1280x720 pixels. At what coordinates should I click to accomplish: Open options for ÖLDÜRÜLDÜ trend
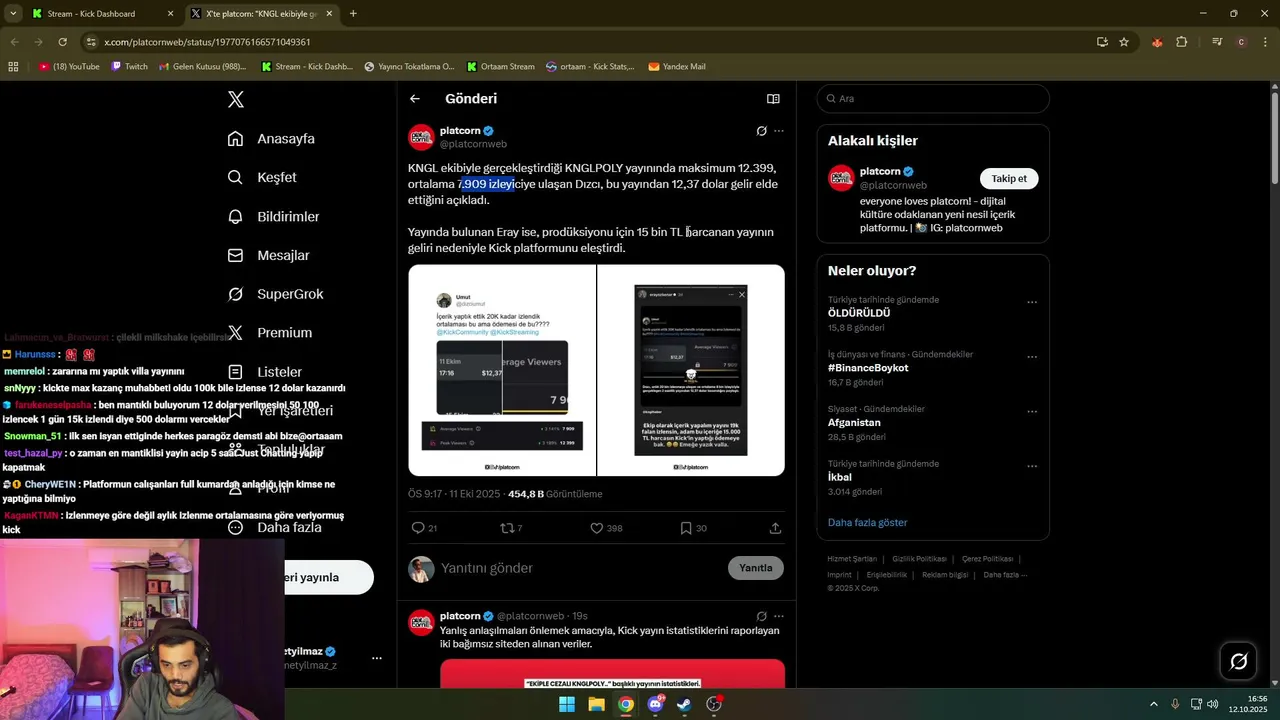(1032, 302)
